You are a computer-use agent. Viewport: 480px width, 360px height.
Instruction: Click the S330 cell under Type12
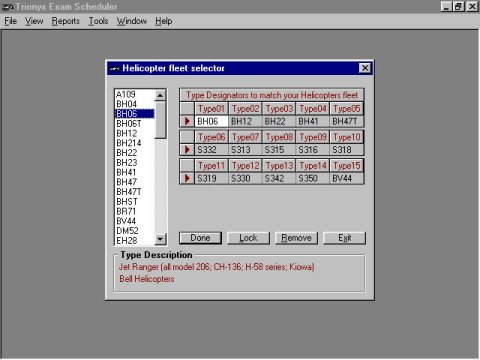tap(245, 178)
